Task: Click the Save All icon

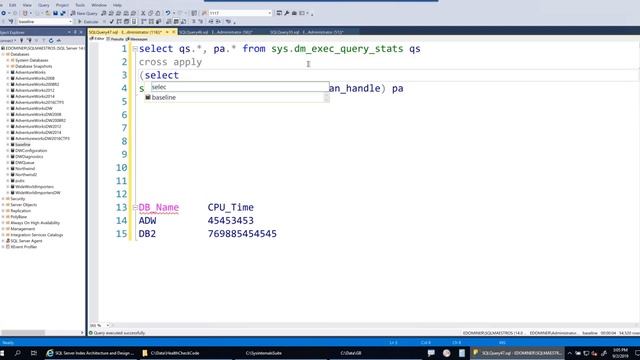Action: tap(62, 13)
